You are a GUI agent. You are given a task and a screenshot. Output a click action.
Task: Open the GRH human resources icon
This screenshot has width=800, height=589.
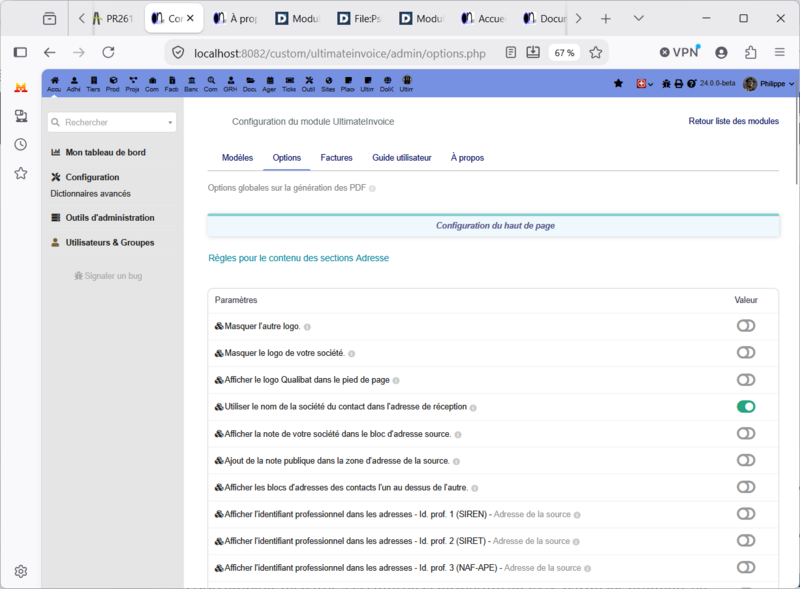click(231, 84)
